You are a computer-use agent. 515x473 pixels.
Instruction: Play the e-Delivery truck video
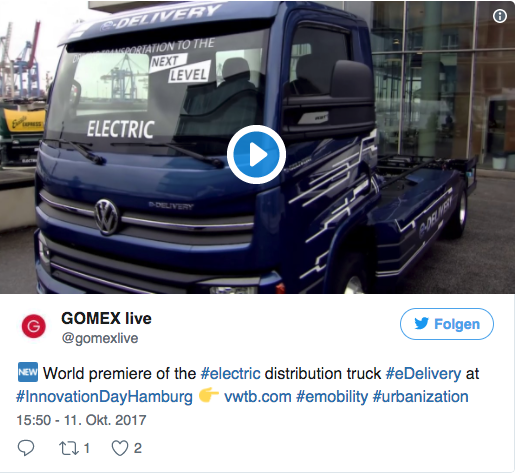[x=256, y=154]
